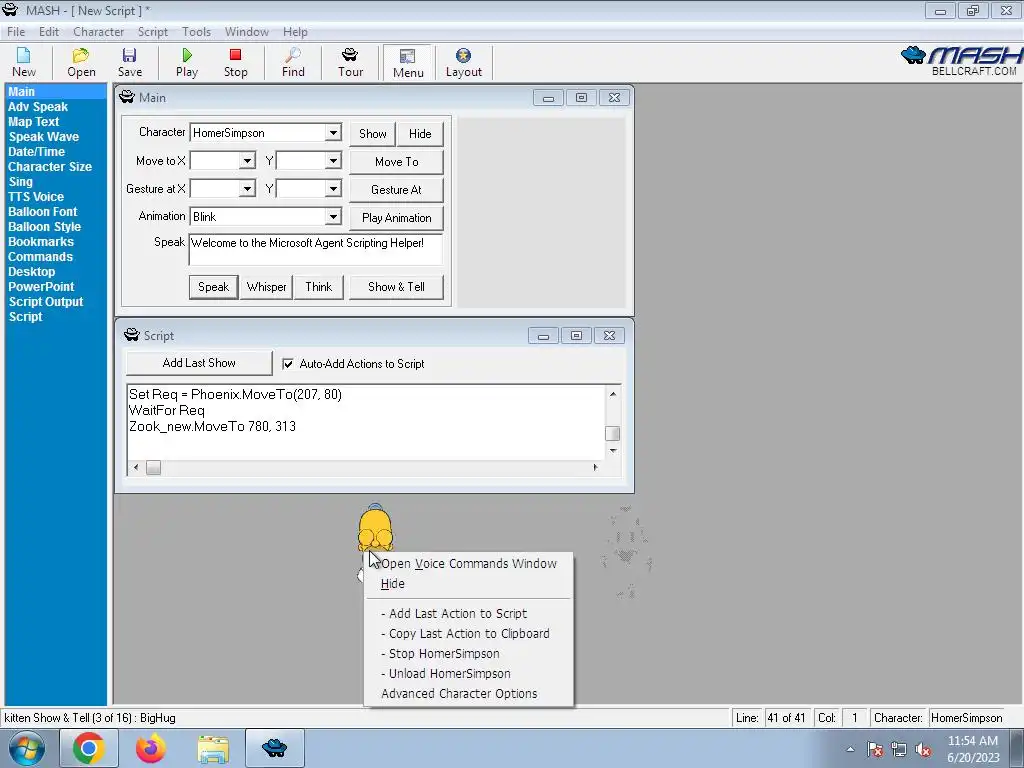This screenshot has height=768, width=1024.
Task: Start playback with the Play icon
Action: click(187, 63)
